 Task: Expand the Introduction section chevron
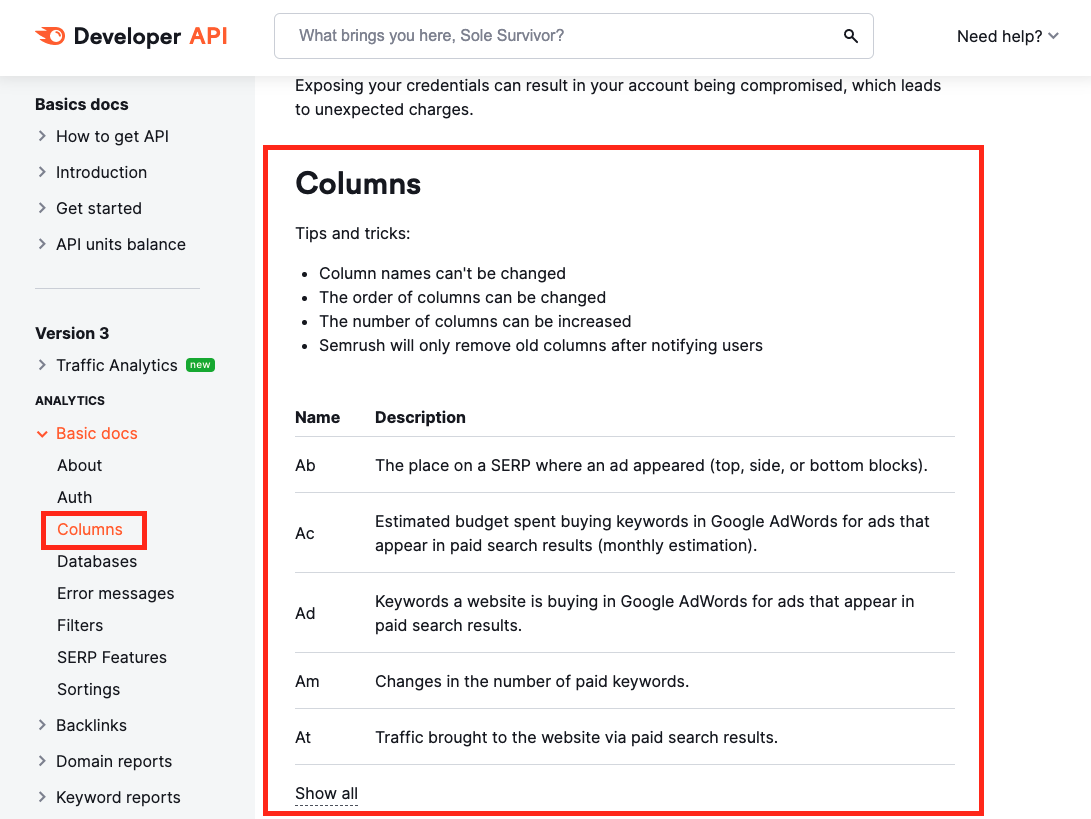[x=42, y=172]
